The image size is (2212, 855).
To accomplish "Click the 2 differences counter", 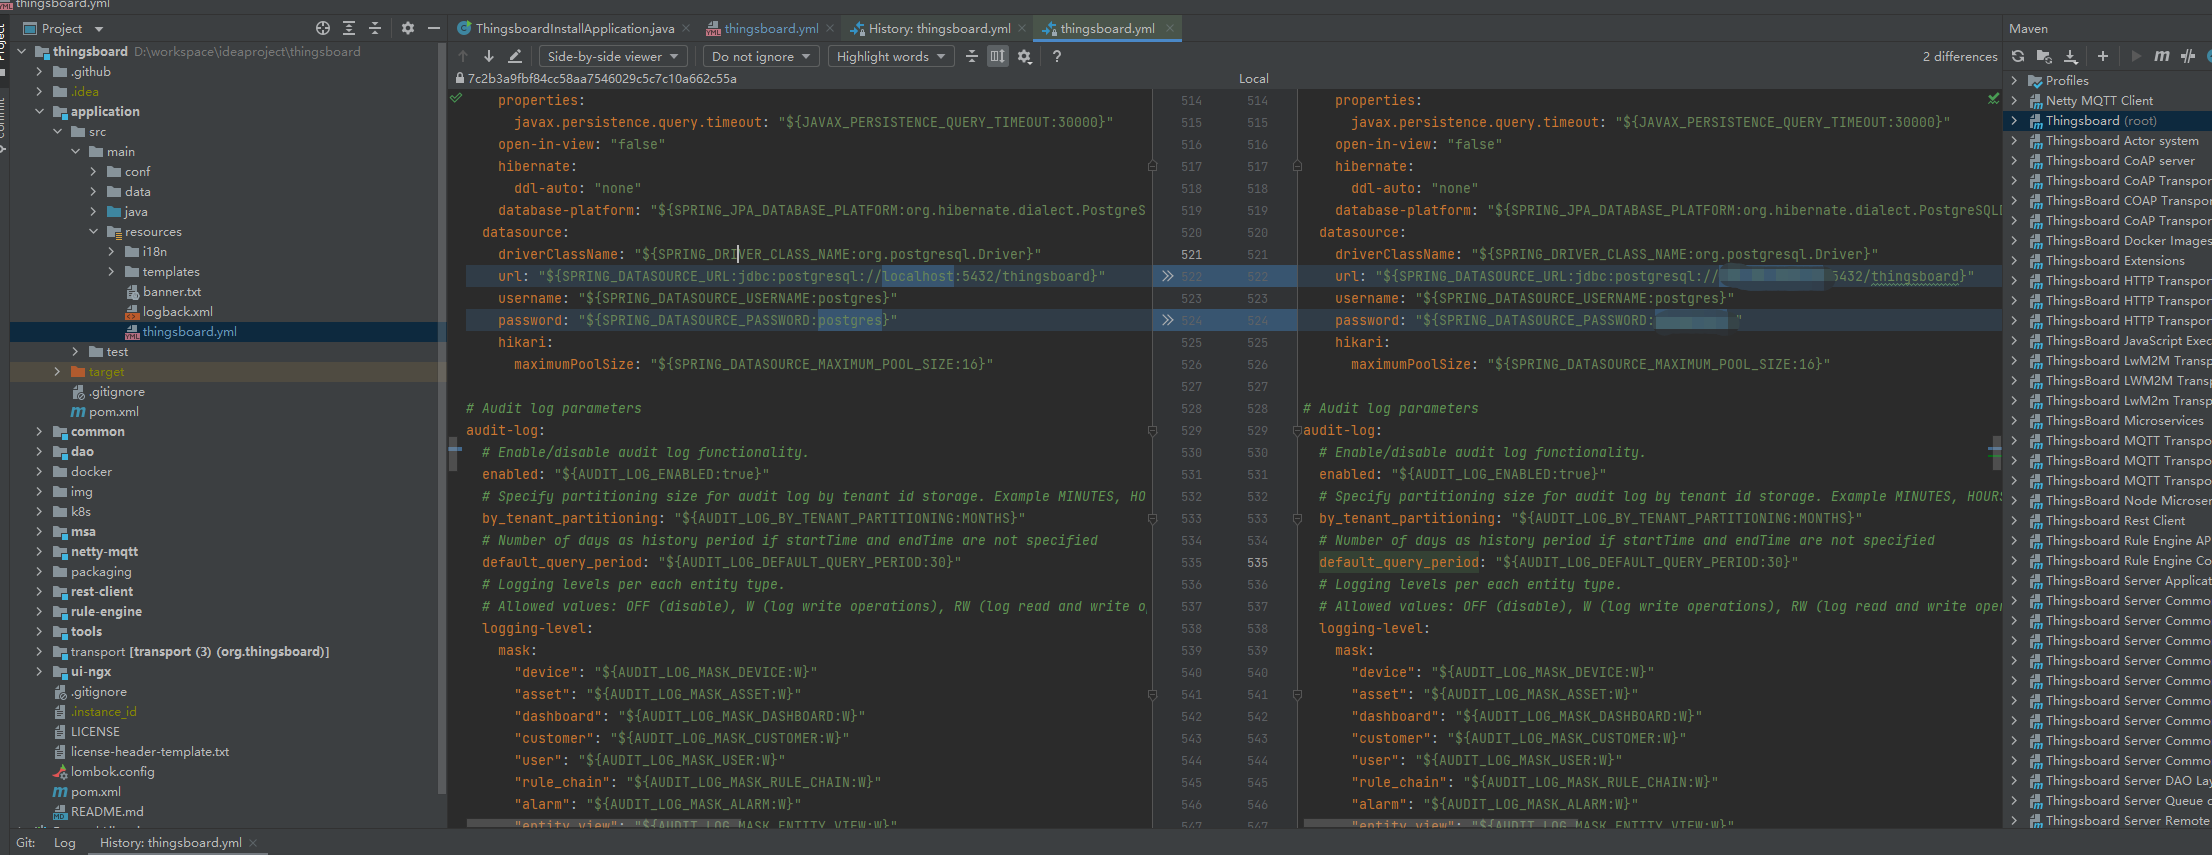I will pyautogui.click(x=1959, y=57).
